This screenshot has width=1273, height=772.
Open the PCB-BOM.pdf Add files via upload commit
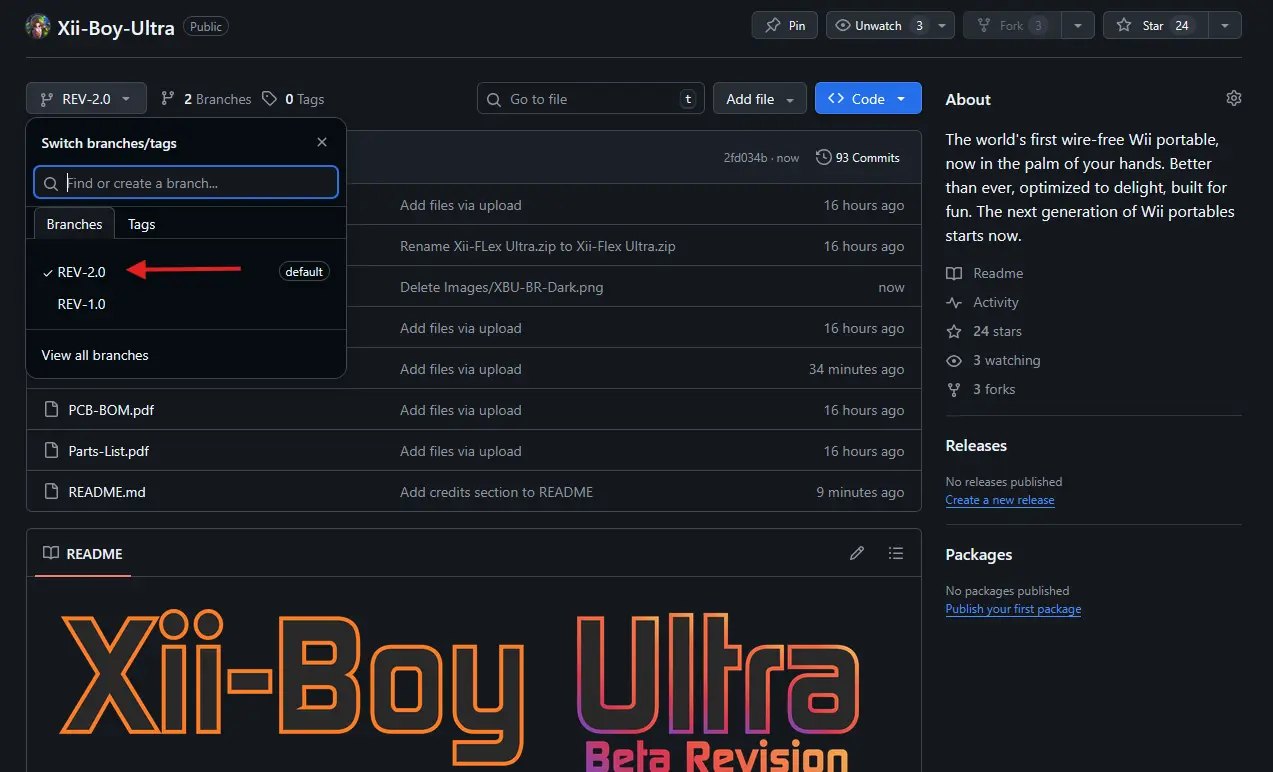461,410
